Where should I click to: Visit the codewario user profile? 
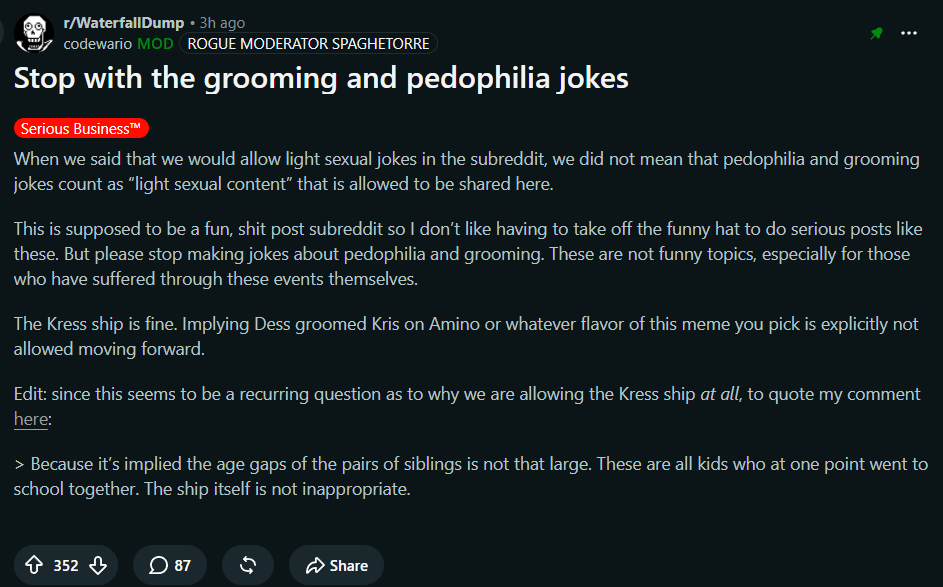[x=97, y=44]
